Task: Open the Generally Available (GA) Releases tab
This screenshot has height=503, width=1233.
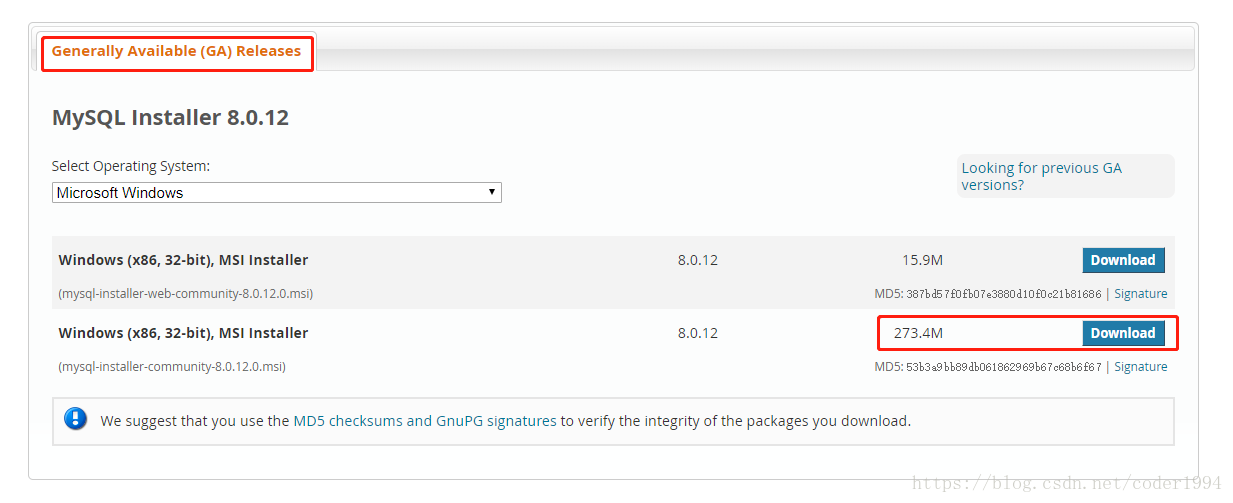Action: tap(176, 51)
